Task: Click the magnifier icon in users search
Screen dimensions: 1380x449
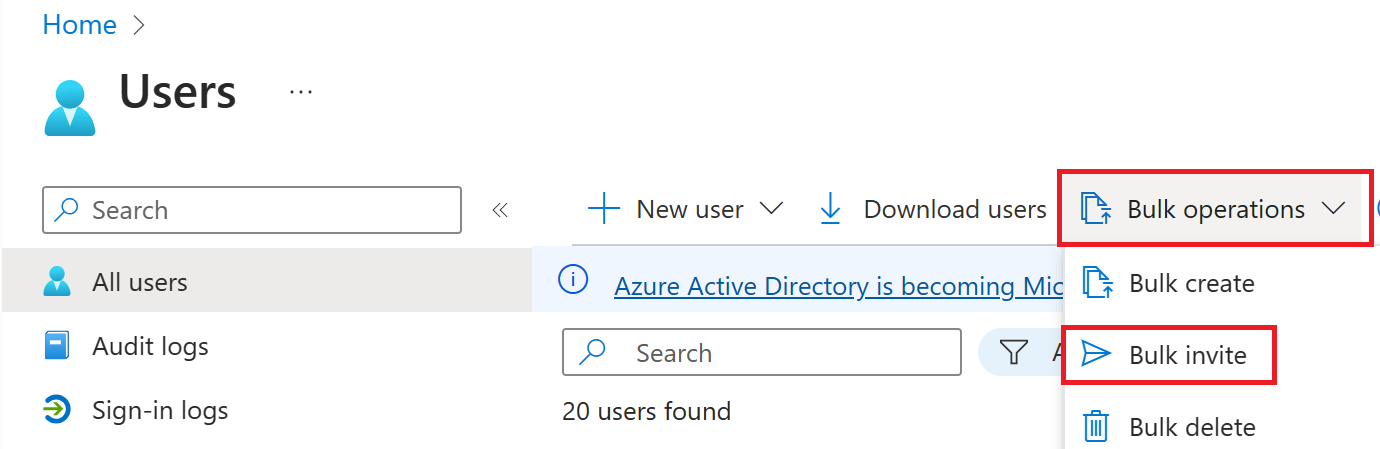Action: point(594,353)
